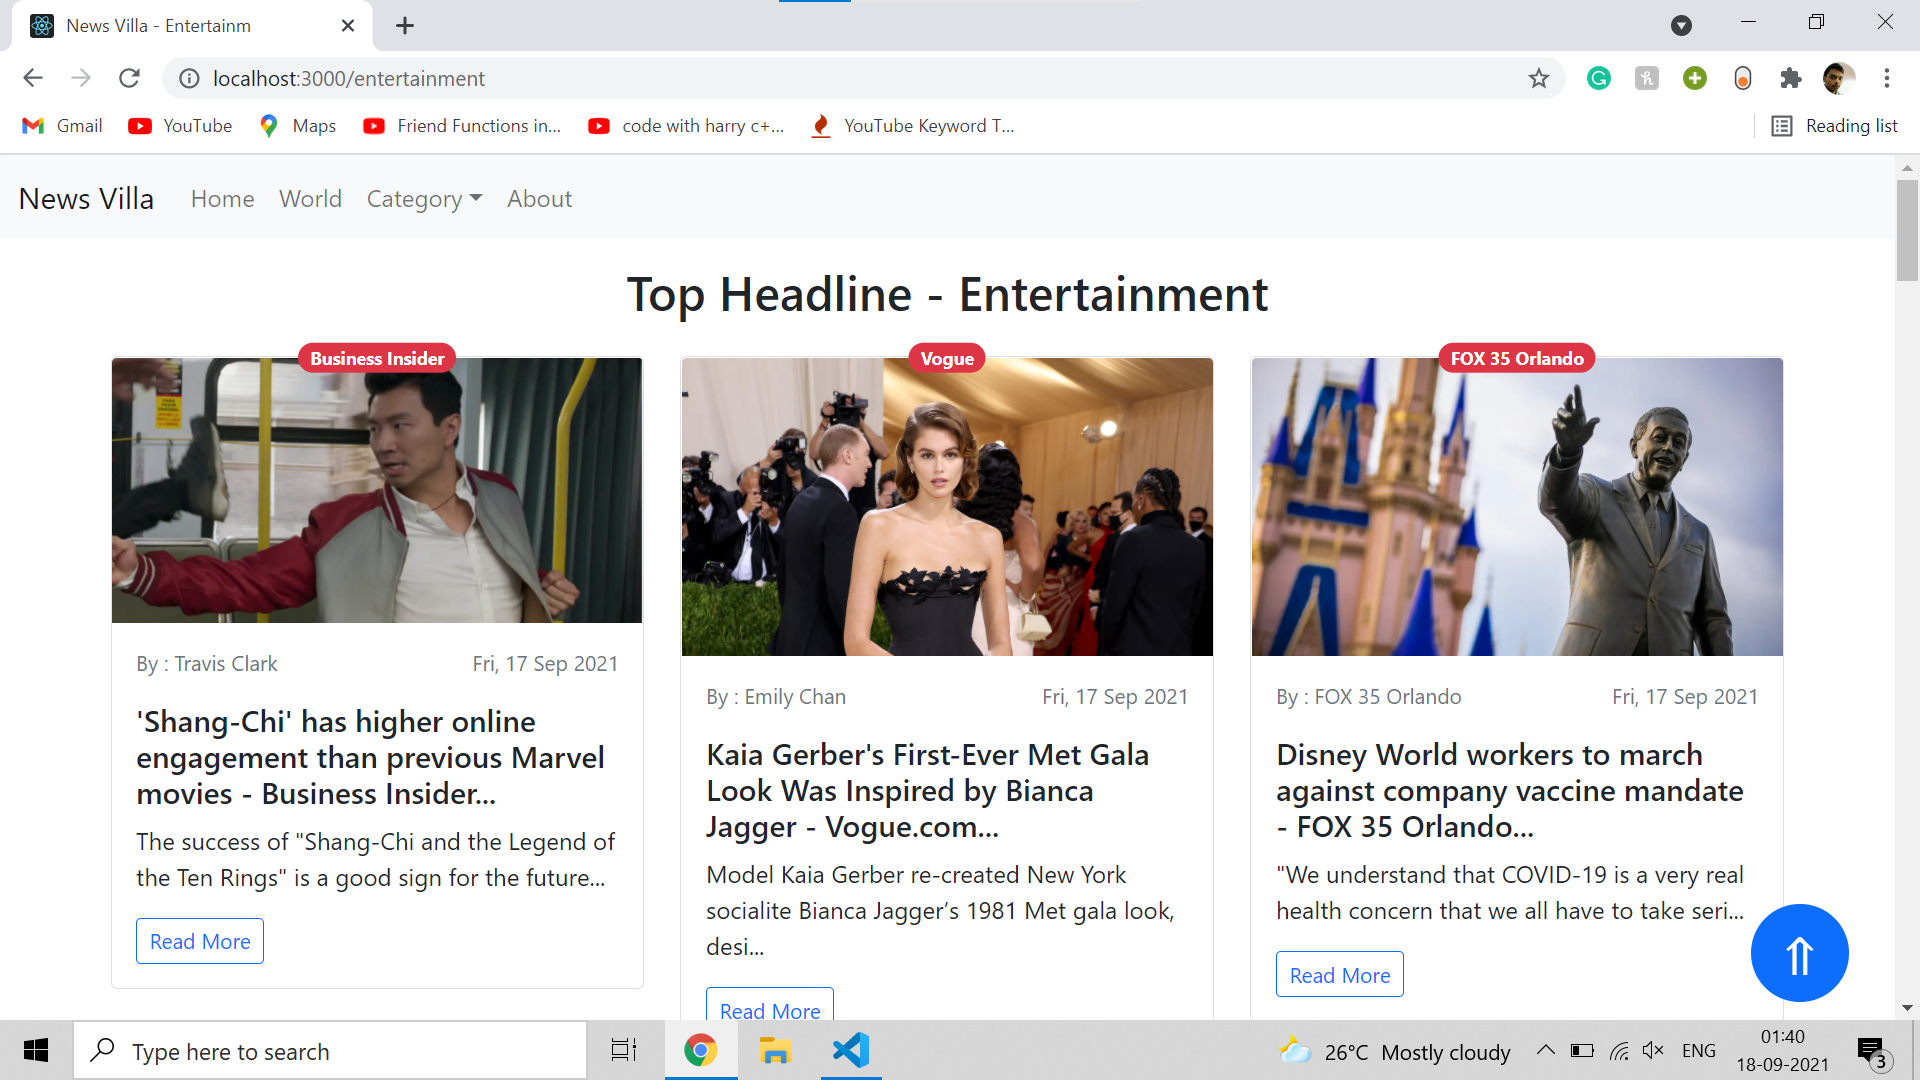Open Chrome's three-dot menu
This screenshot has width=1920, height=1080.
(x=1886, y=78)
